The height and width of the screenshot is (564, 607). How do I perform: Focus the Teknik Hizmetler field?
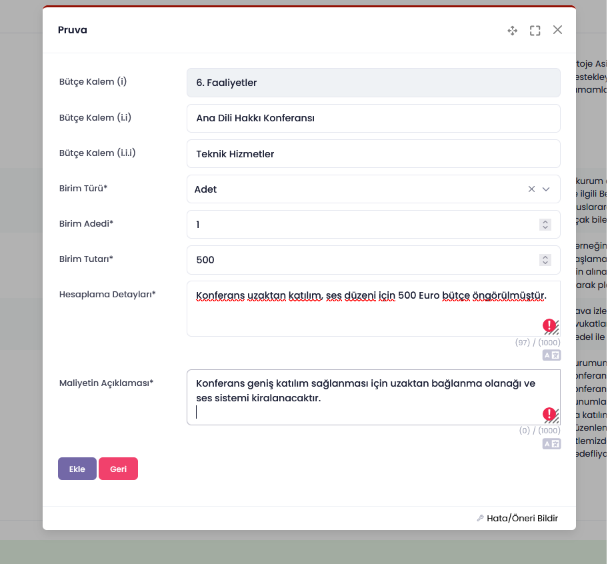[x=373, y=154]
